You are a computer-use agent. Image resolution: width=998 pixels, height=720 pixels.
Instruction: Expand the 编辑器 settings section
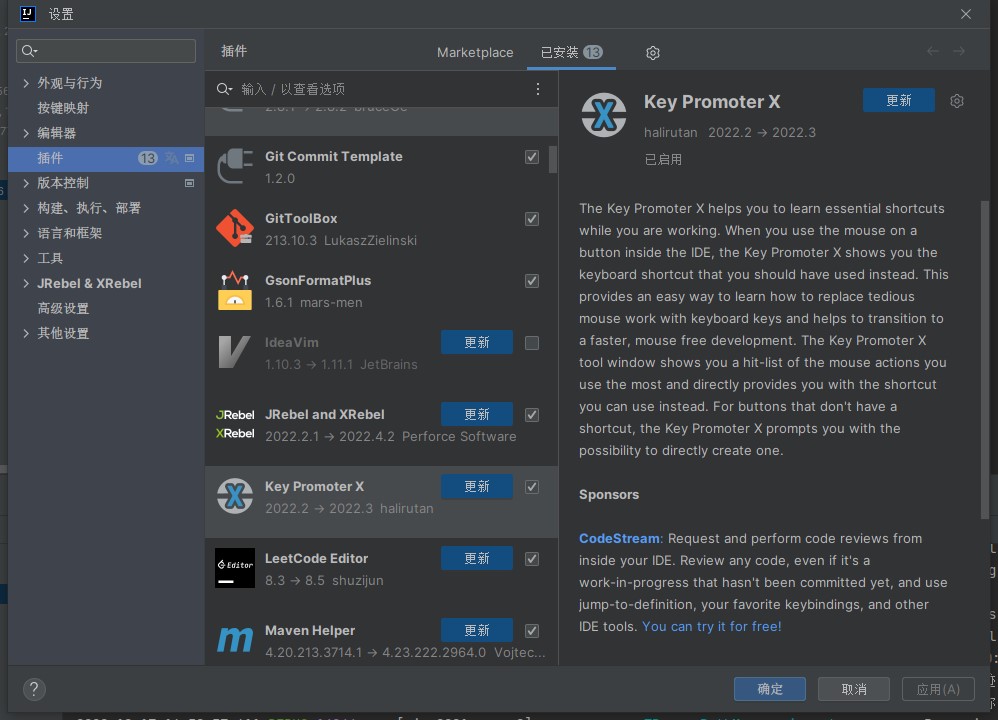pyautogui.click(x=25, y=133)
